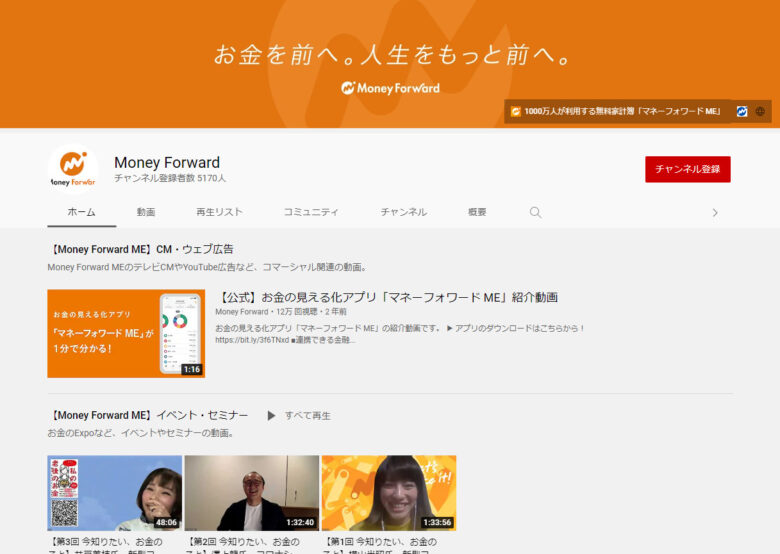Open the チャンネル tab

pos(403,212)
